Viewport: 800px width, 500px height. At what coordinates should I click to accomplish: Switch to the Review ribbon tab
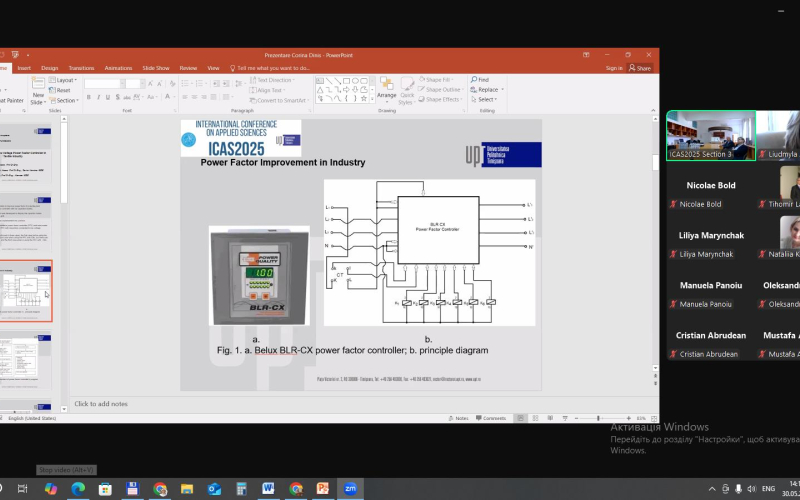pos(188,68)
